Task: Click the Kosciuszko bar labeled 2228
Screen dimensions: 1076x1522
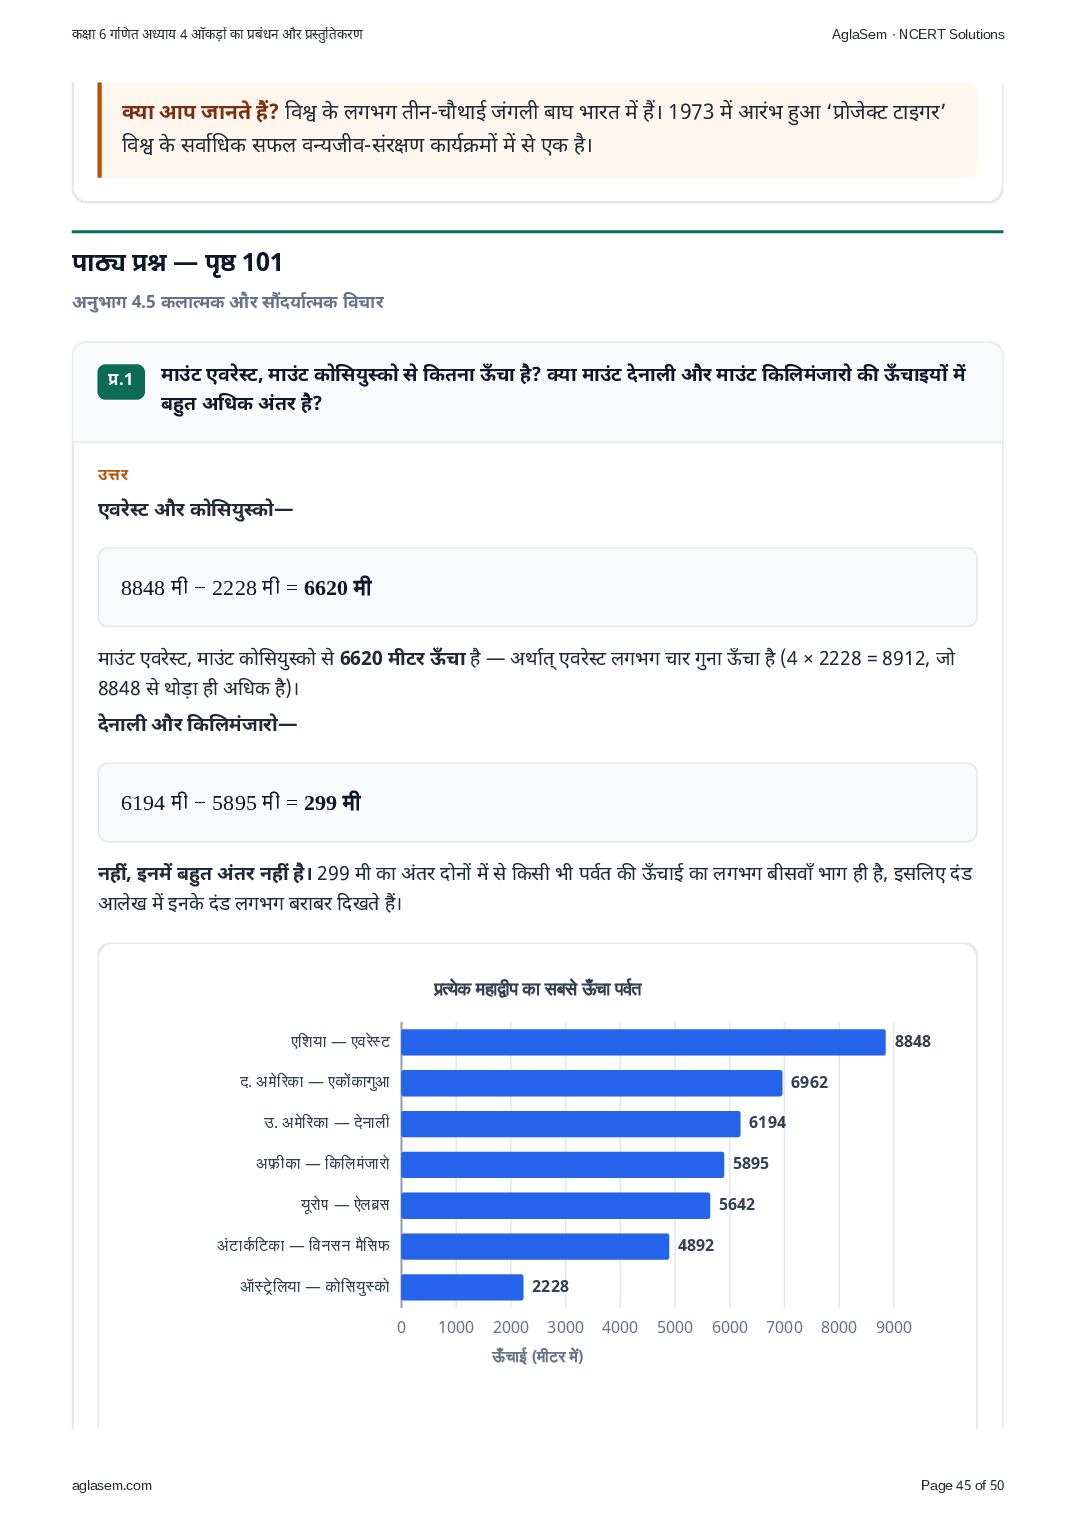Action: pos(462,1288)
